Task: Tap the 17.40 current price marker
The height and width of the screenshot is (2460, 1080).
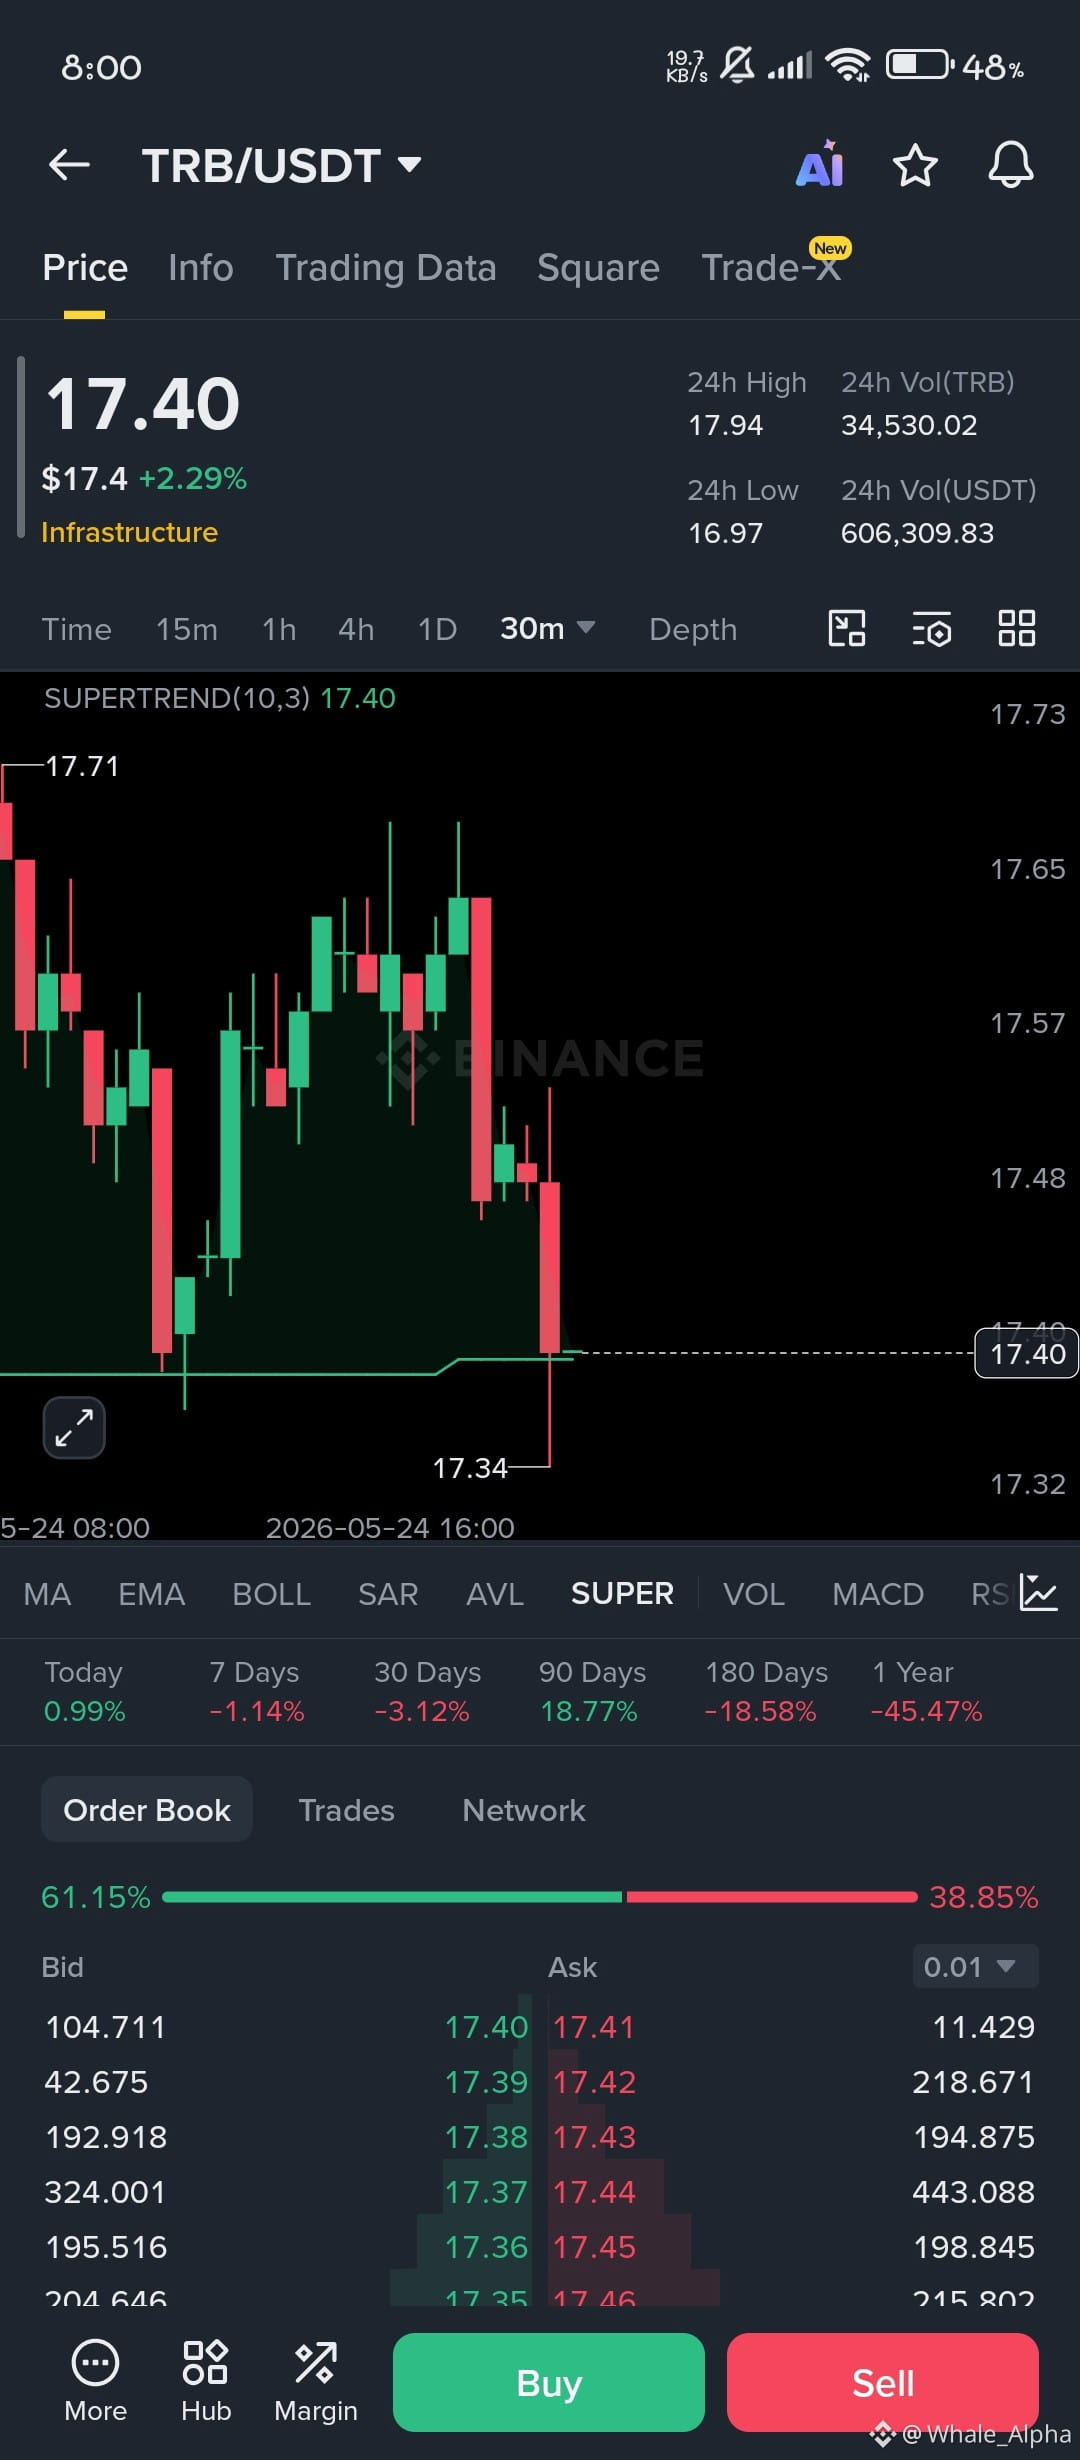Action: coord(1027,1353)
